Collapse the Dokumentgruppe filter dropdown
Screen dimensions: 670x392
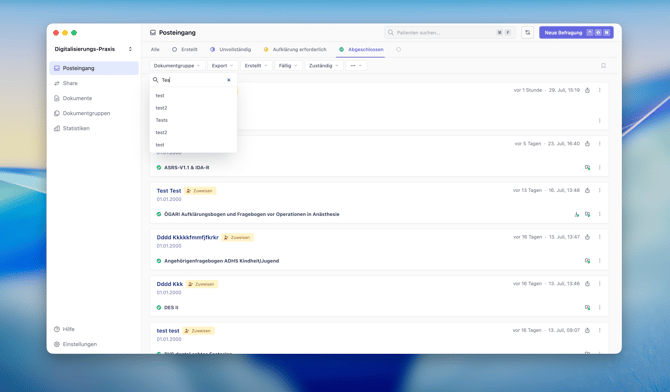click(x=177, y=65)
